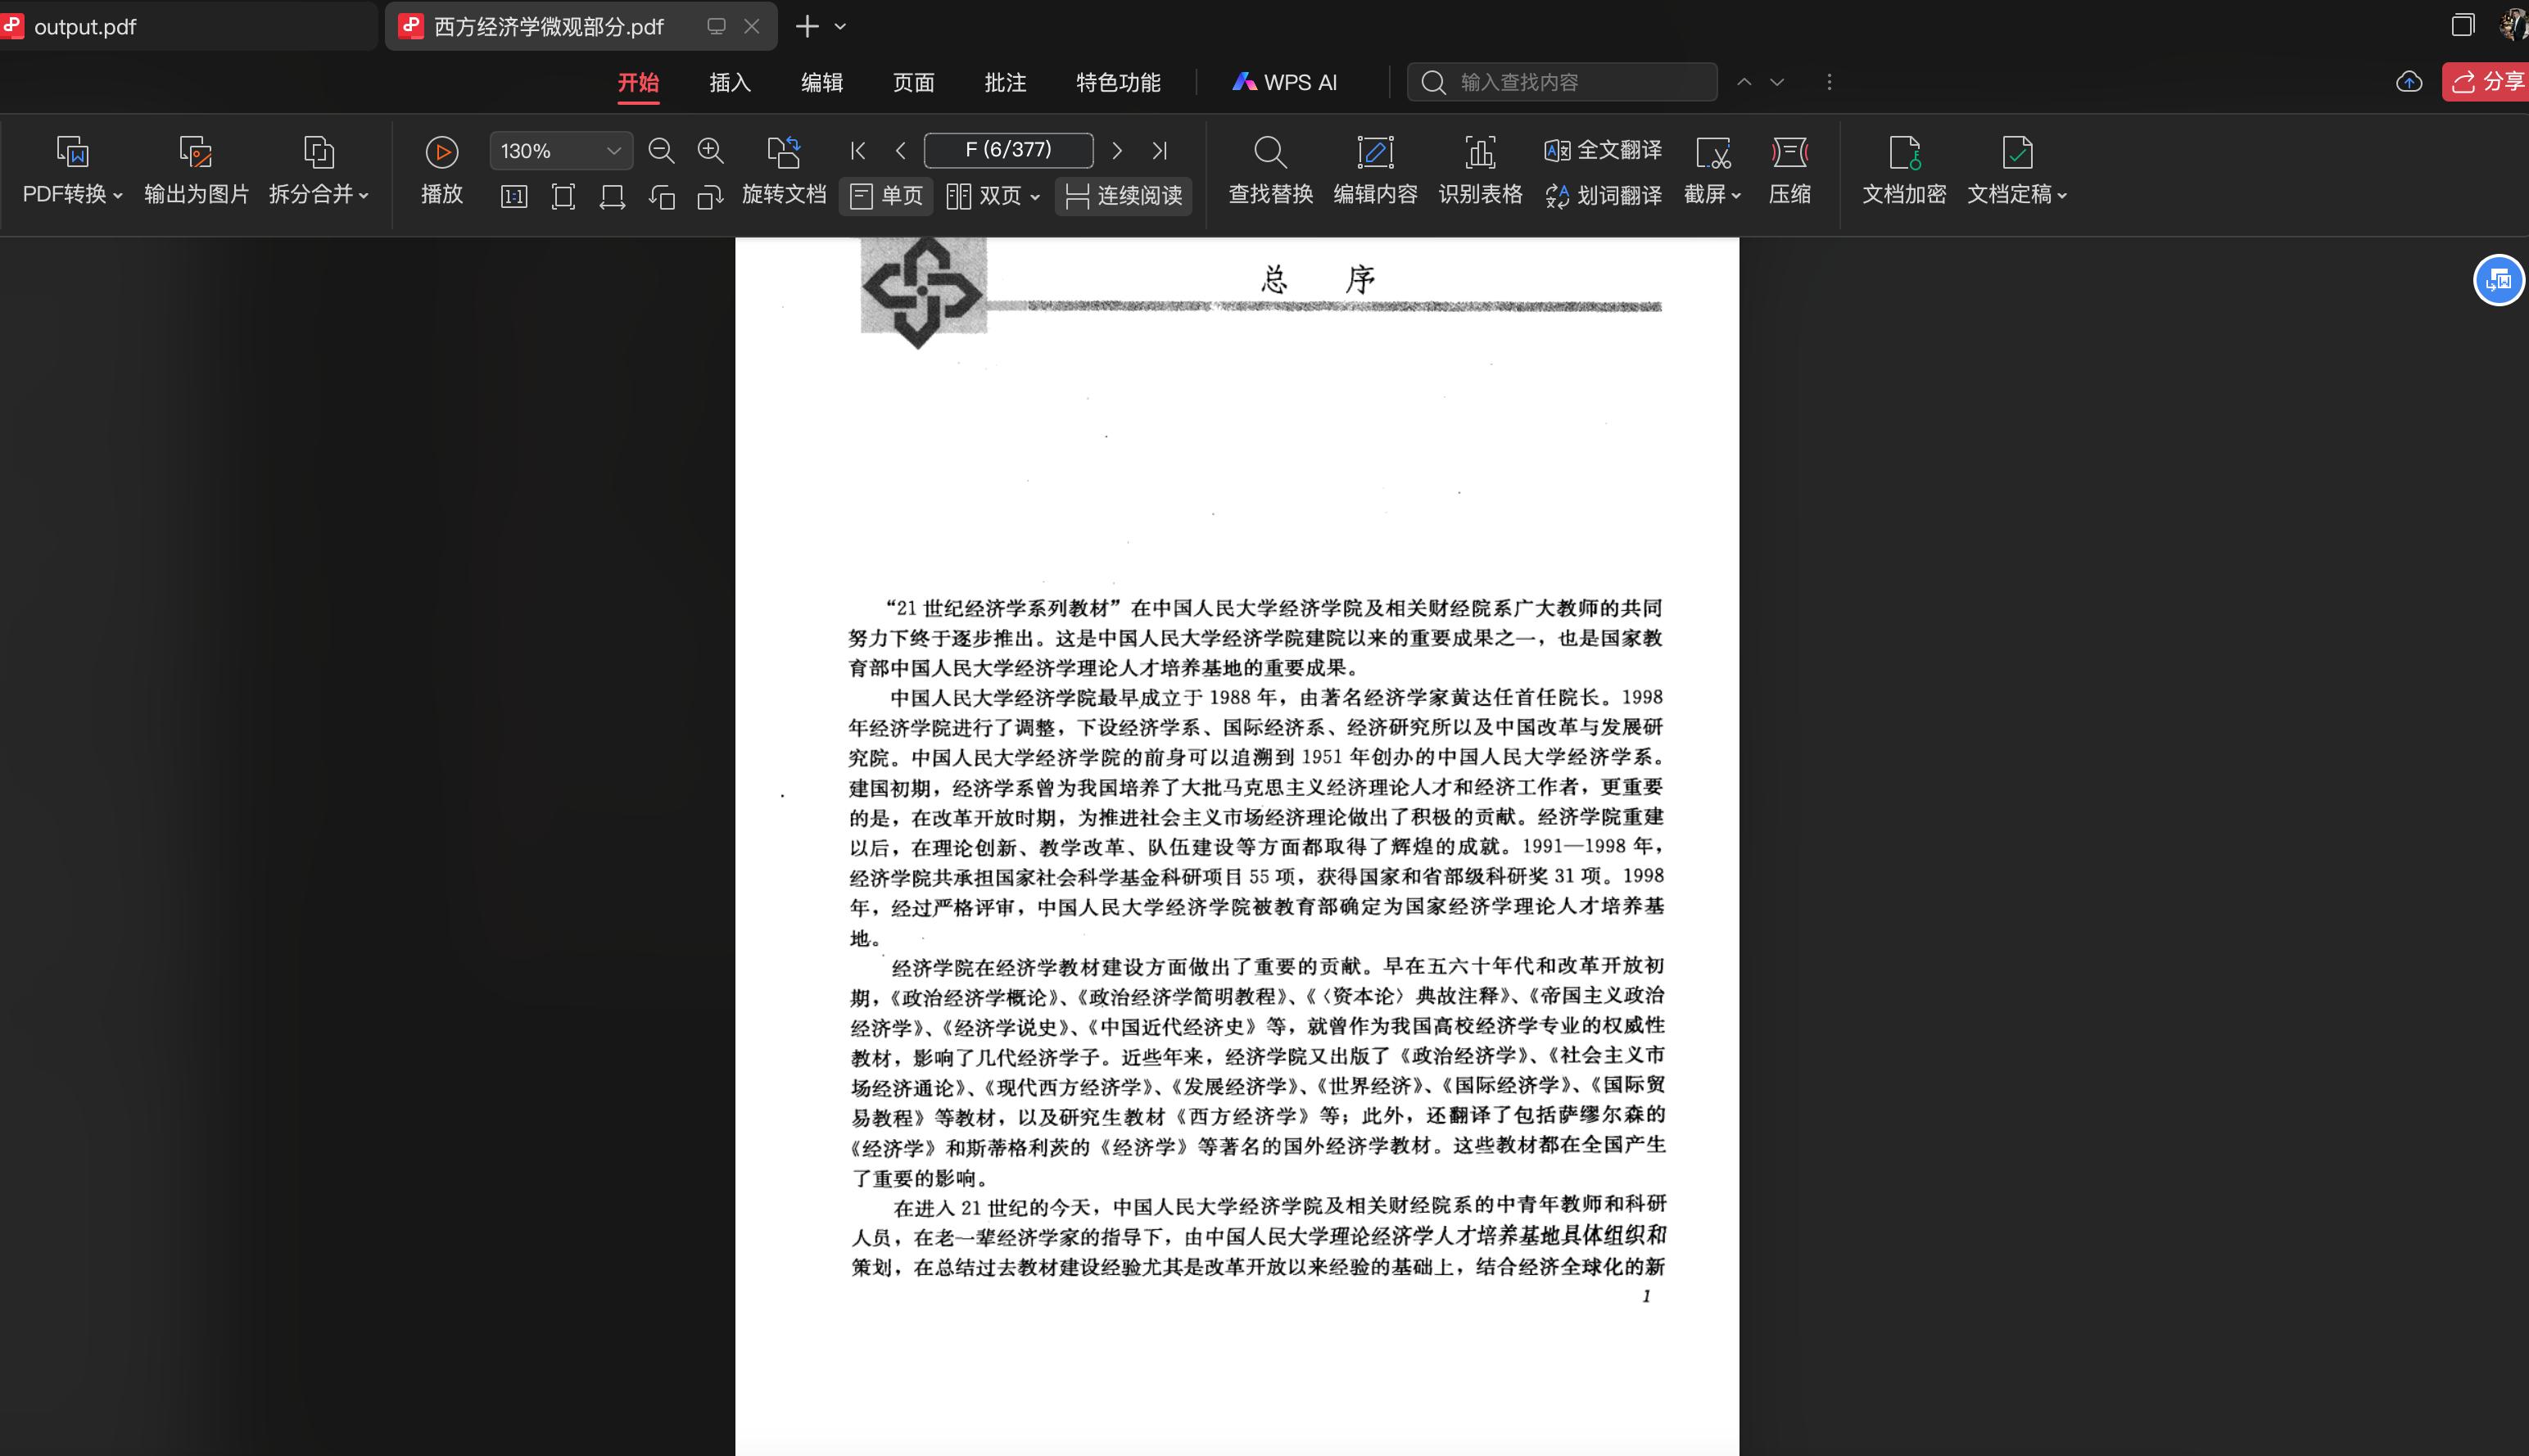Image resolution: width=2529 pixels, height=1456 pixels.
Task: Jump to the first page
Action: coord(857,151)
